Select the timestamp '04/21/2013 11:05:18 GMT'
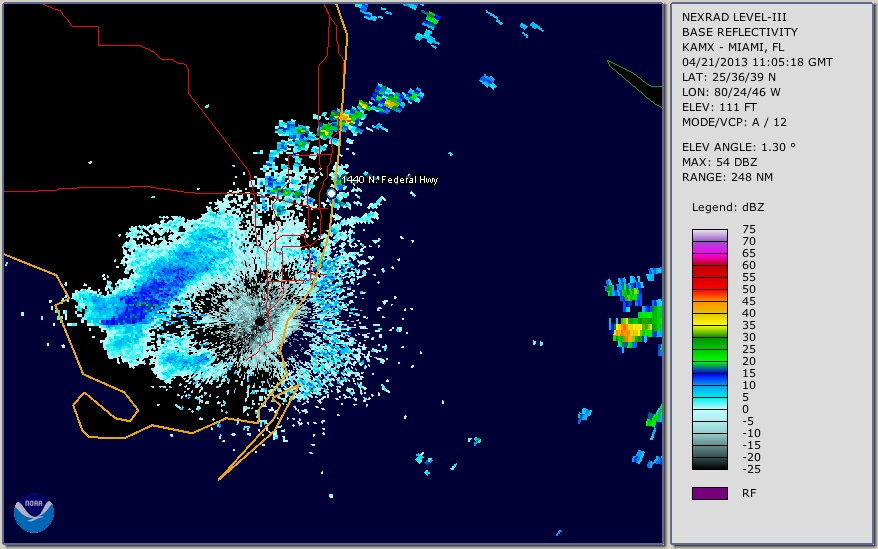This screenshot has height=549, width=878. pyautogui.click(x=757, y=62)
